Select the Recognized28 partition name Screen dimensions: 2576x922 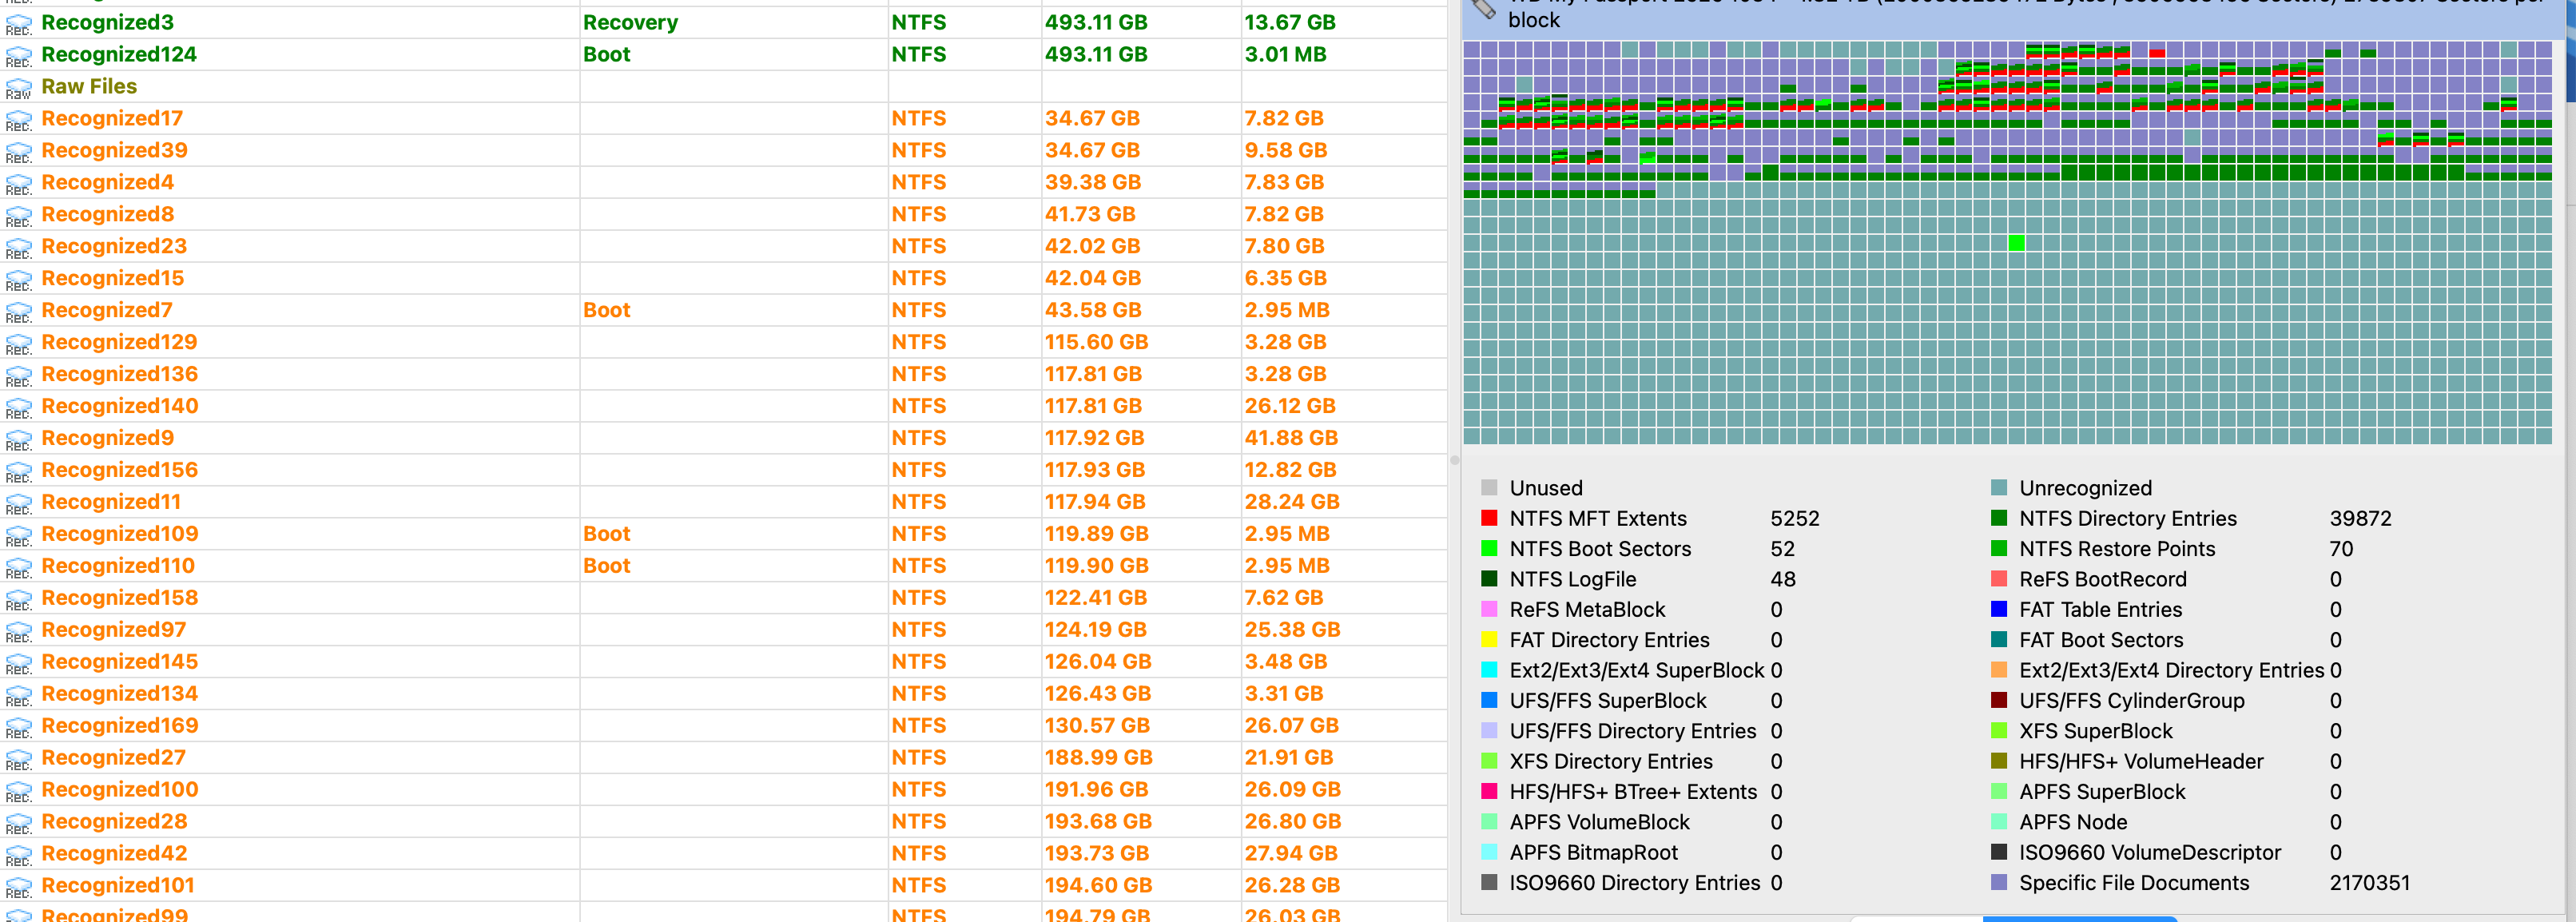[114, 821]
